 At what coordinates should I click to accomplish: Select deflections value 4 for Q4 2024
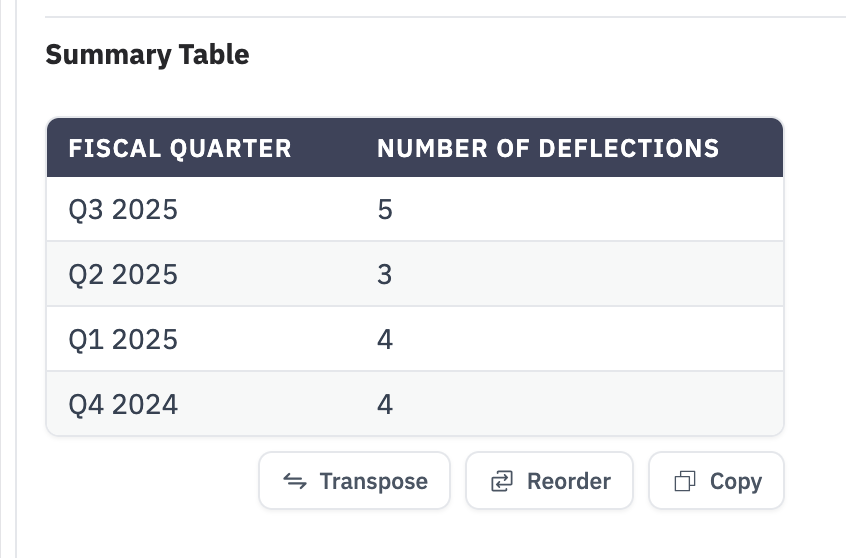(x=385, y=404)
